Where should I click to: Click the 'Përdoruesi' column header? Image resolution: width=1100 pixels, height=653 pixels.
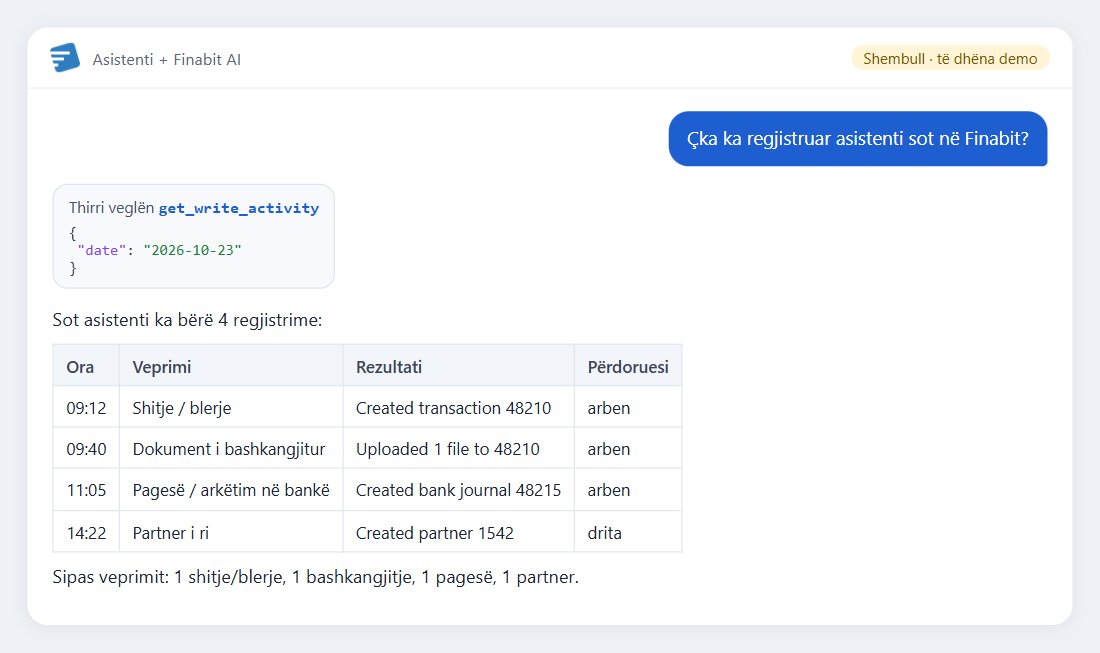coord(628,366)
